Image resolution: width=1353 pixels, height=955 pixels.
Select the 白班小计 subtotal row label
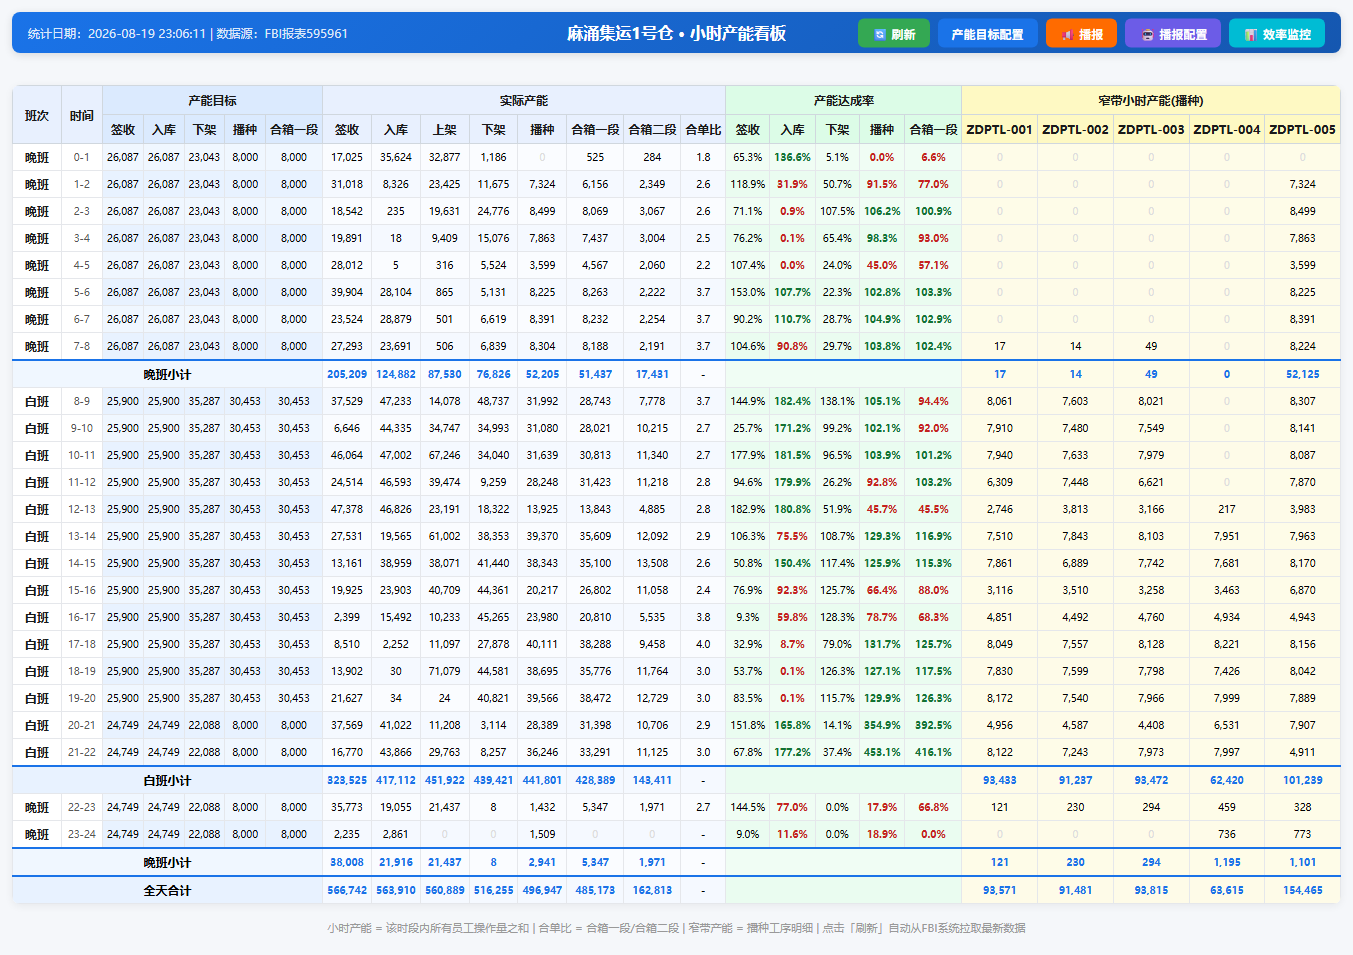pos(167,780)
